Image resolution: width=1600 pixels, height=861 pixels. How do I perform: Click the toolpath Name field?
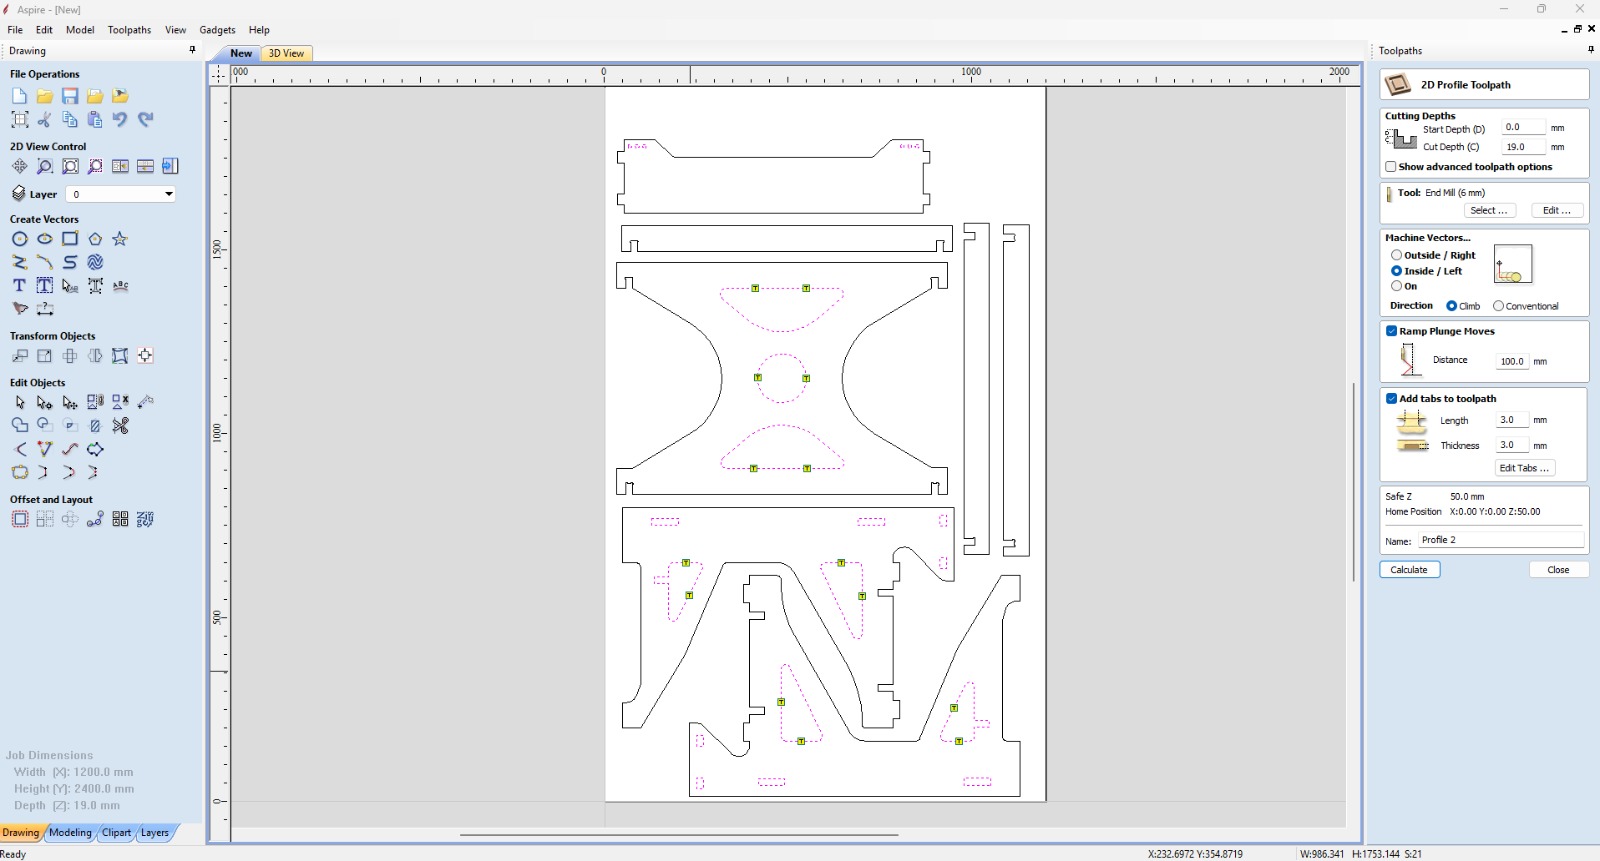(x=1501, y=540)
